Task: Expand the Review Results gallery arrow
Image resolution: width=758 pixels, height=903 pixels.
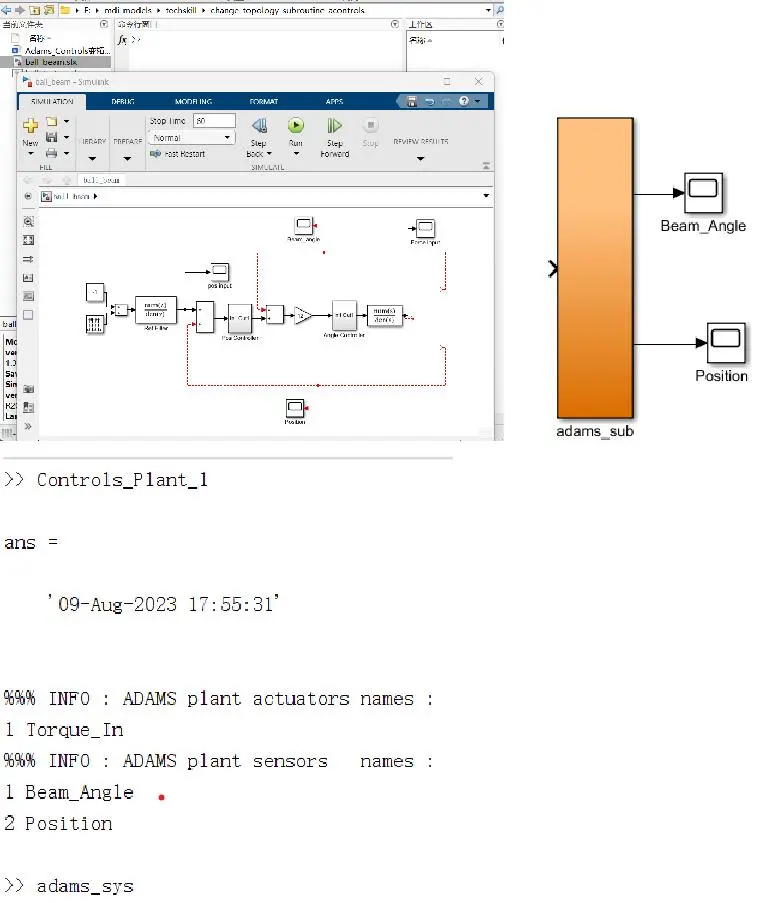Action: [420, 158]
